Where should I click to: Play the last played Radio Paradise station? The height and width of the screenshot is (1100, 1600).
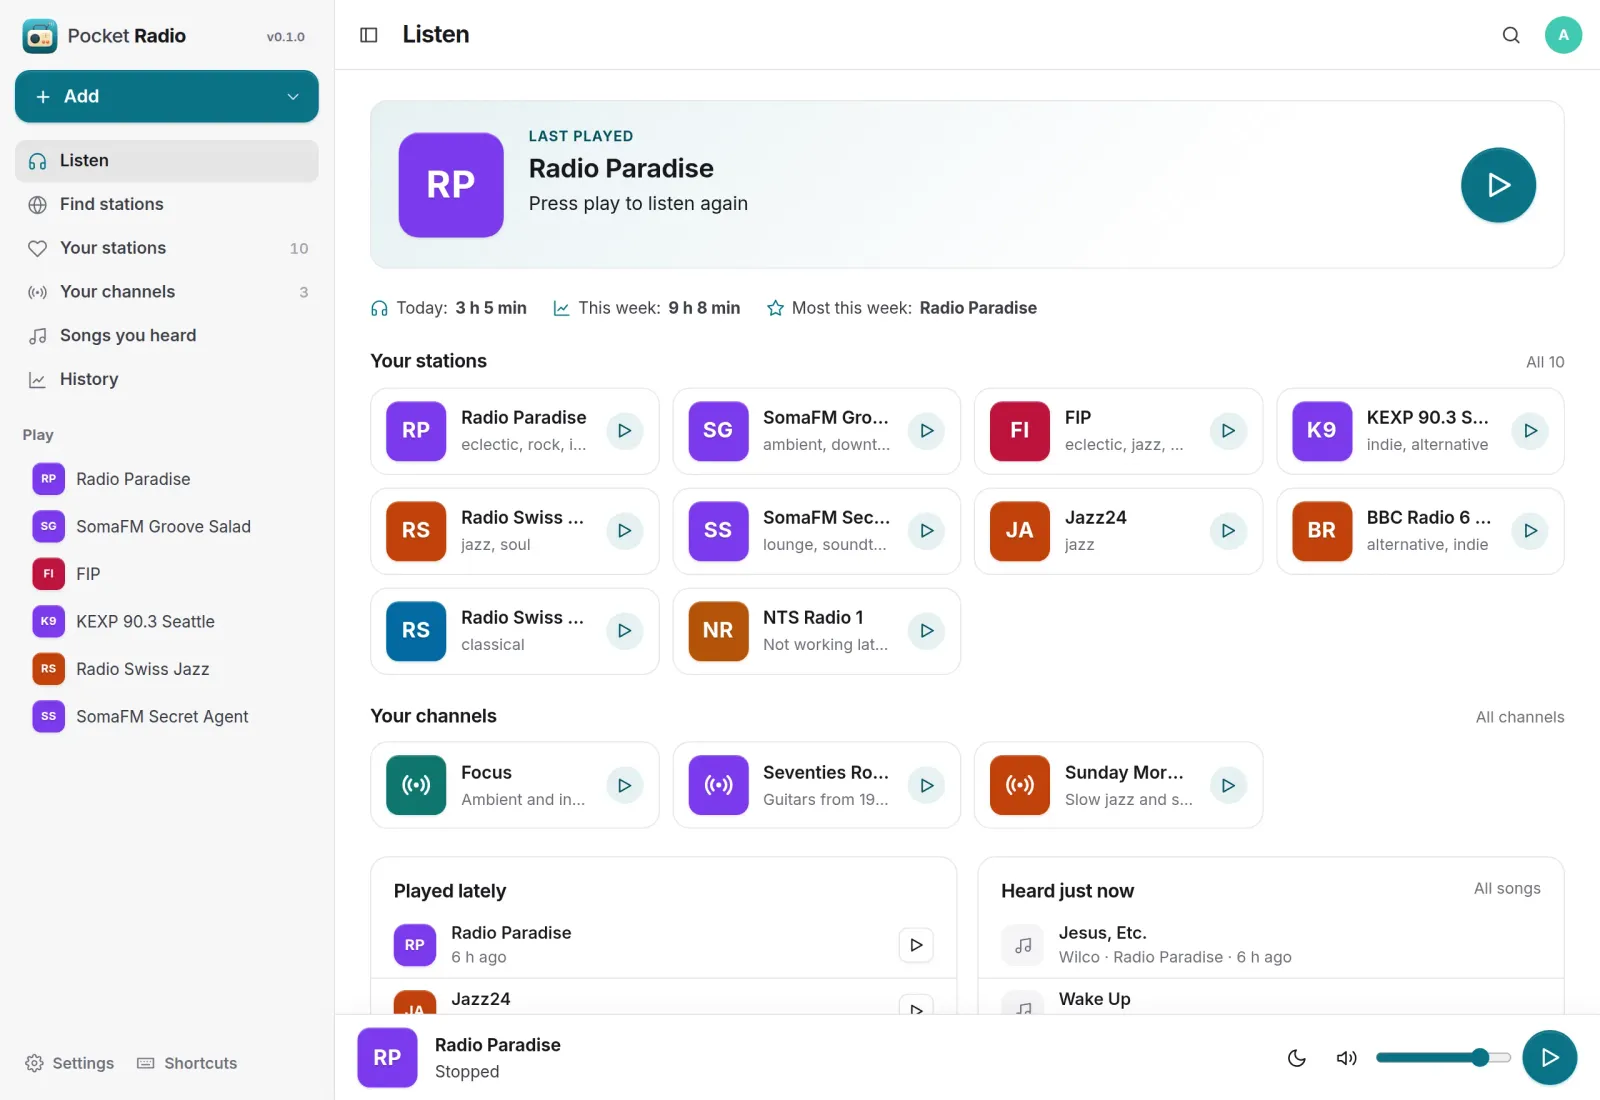point(1498,185)
